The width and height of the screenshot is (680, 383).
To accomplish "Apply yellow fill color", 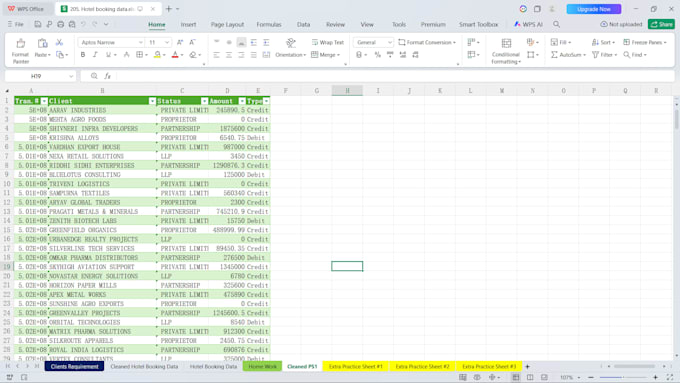I will pos(157,55).
